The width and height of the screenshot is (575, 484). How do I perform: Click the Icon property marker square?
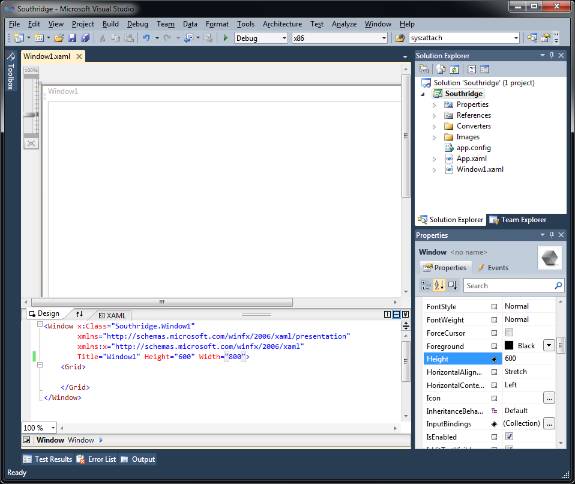pos(494,398)
